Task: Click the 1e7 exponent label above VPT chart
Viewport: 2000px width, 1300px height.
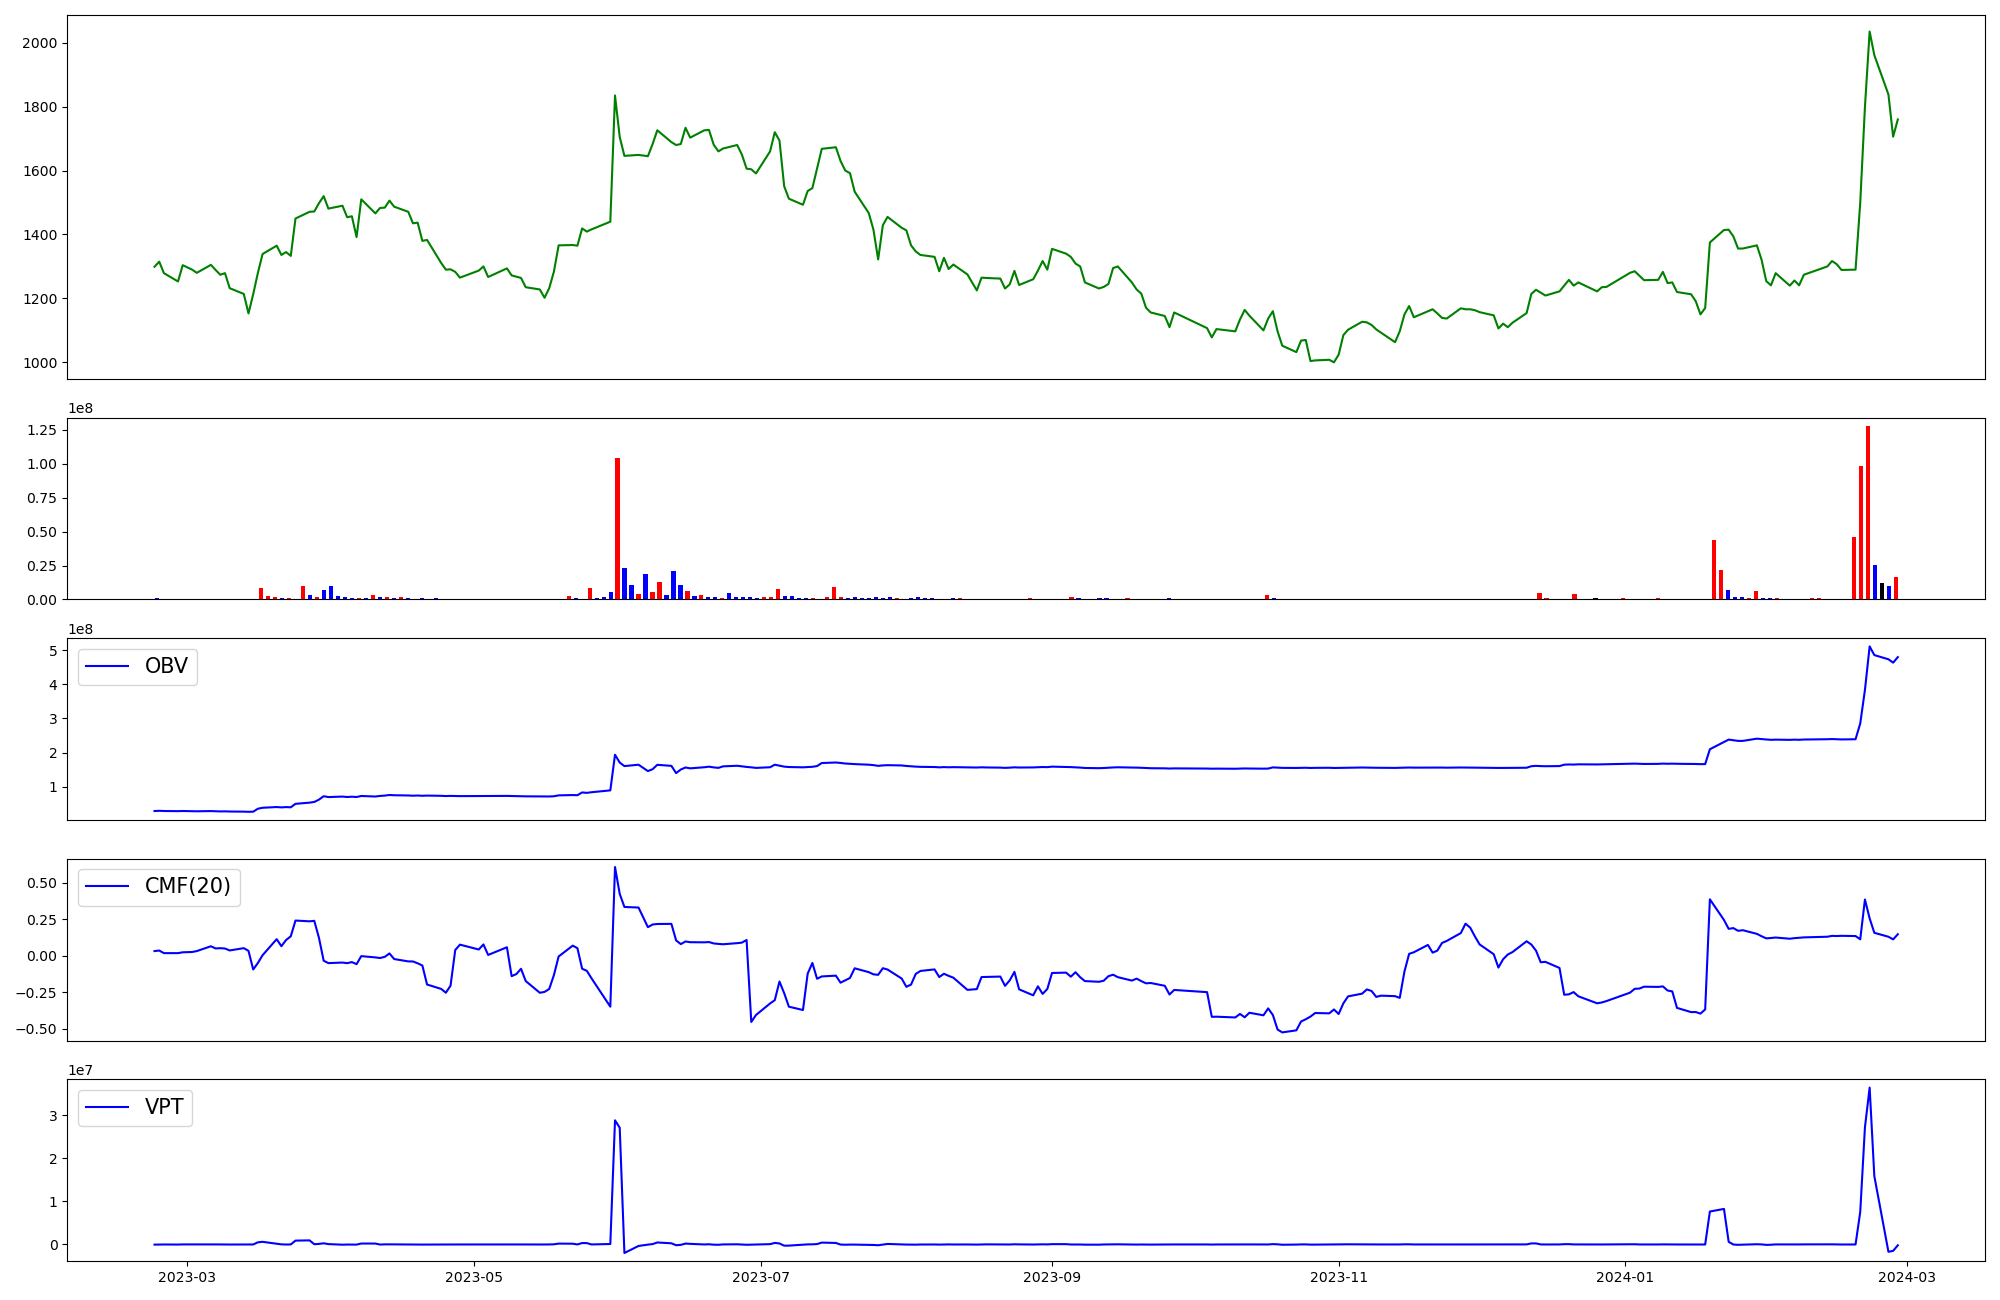Action: point(78,1070)
